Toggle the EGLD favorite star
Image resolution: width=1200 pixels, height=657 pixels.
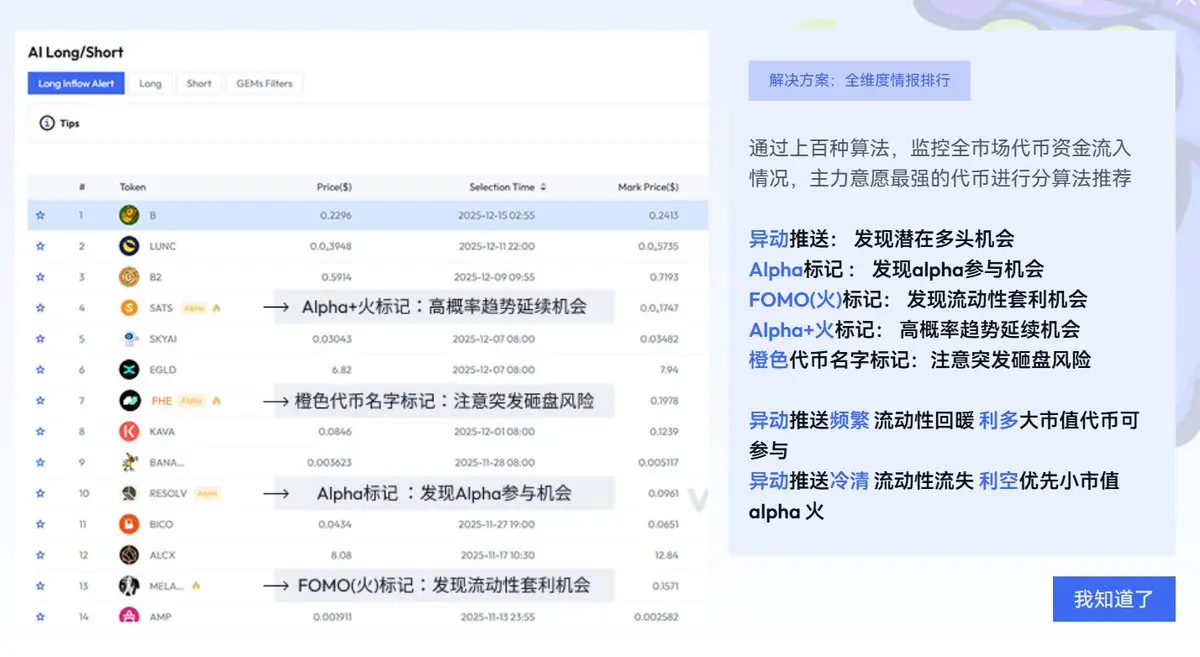tap(40, 370)
